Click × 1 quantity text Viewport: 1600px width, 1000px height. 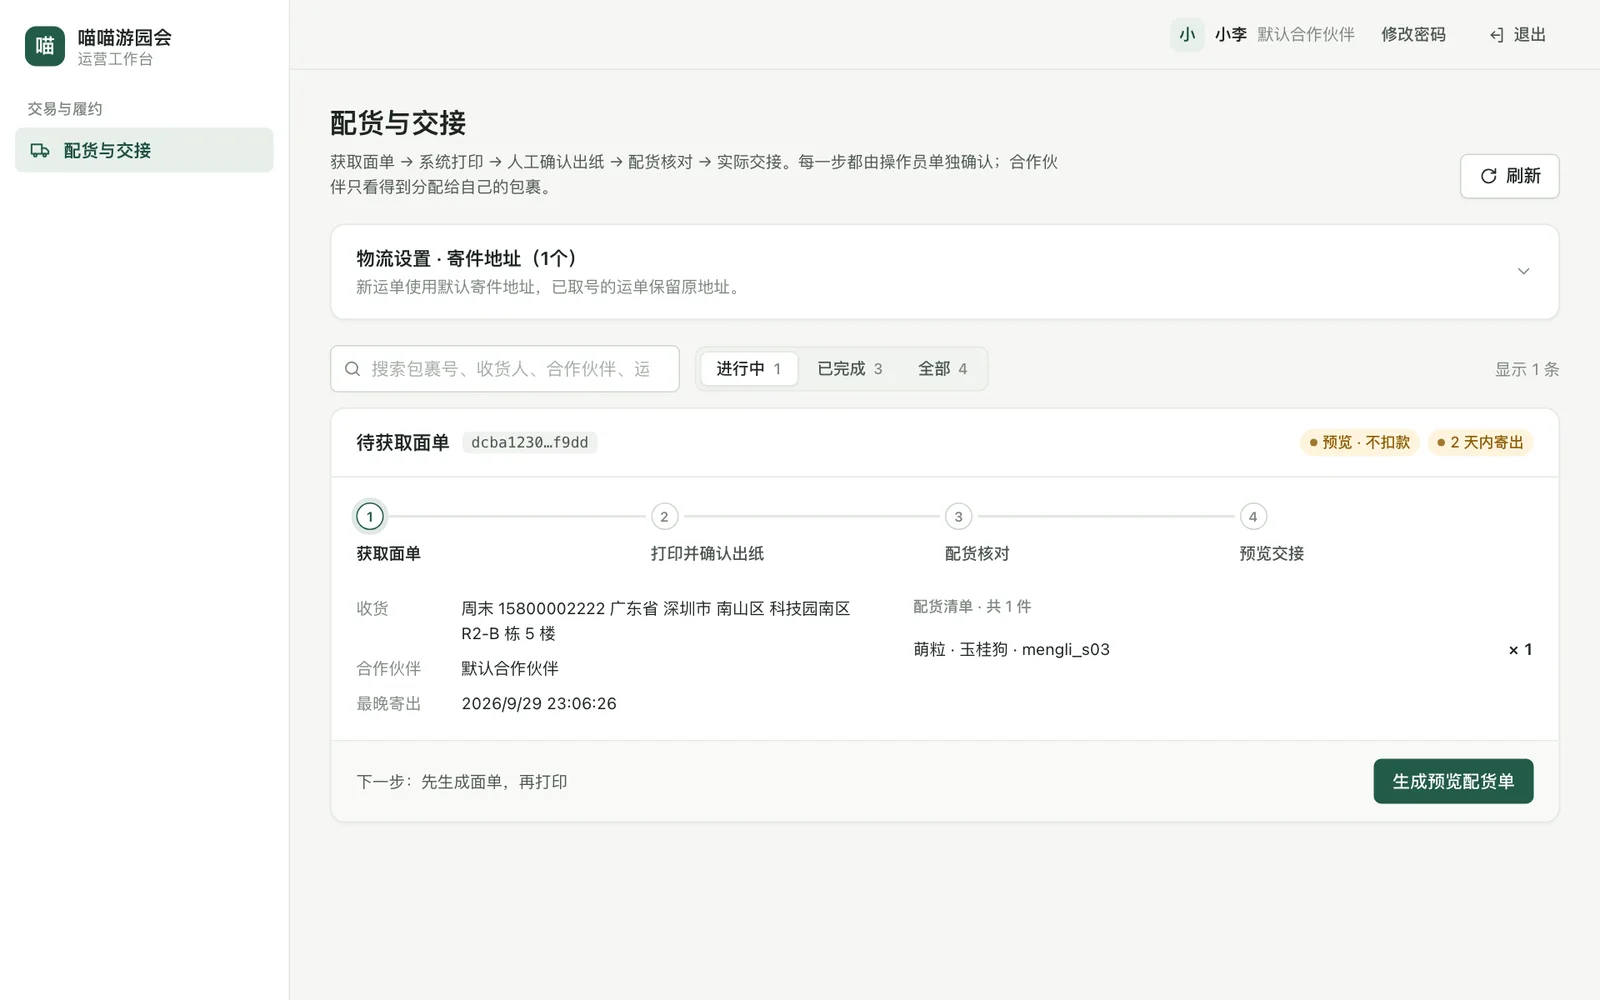1520,649
